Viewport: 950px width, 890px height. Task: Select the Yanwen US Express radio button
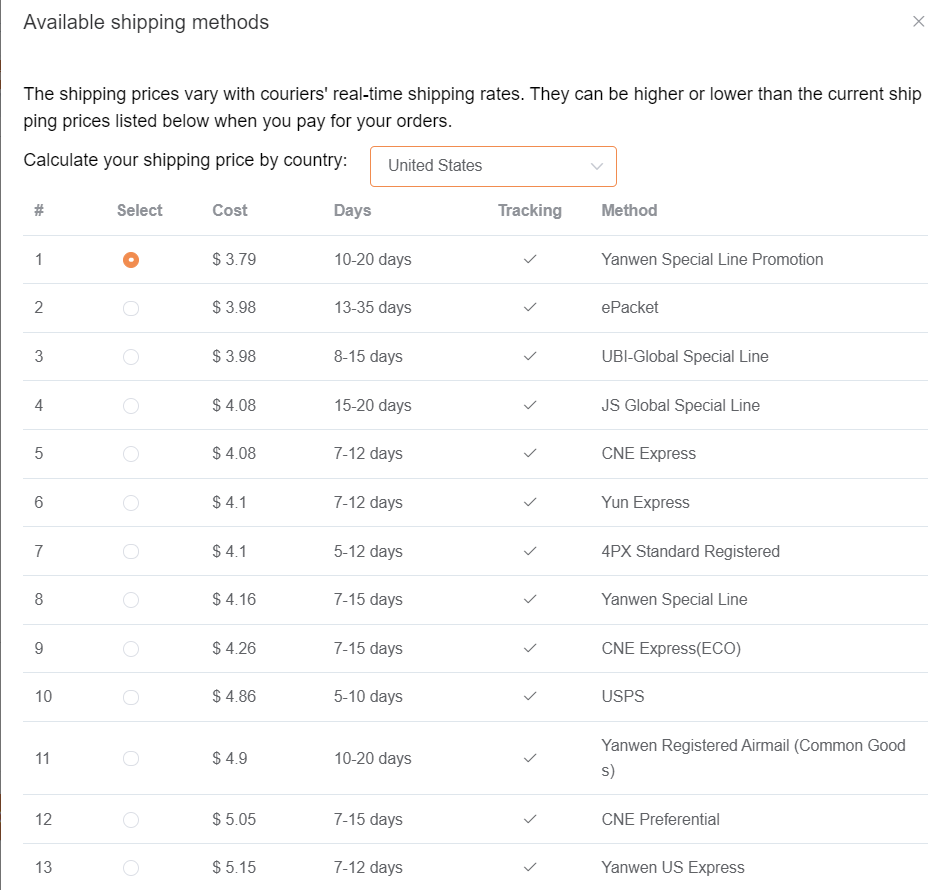tap(131, 868)
